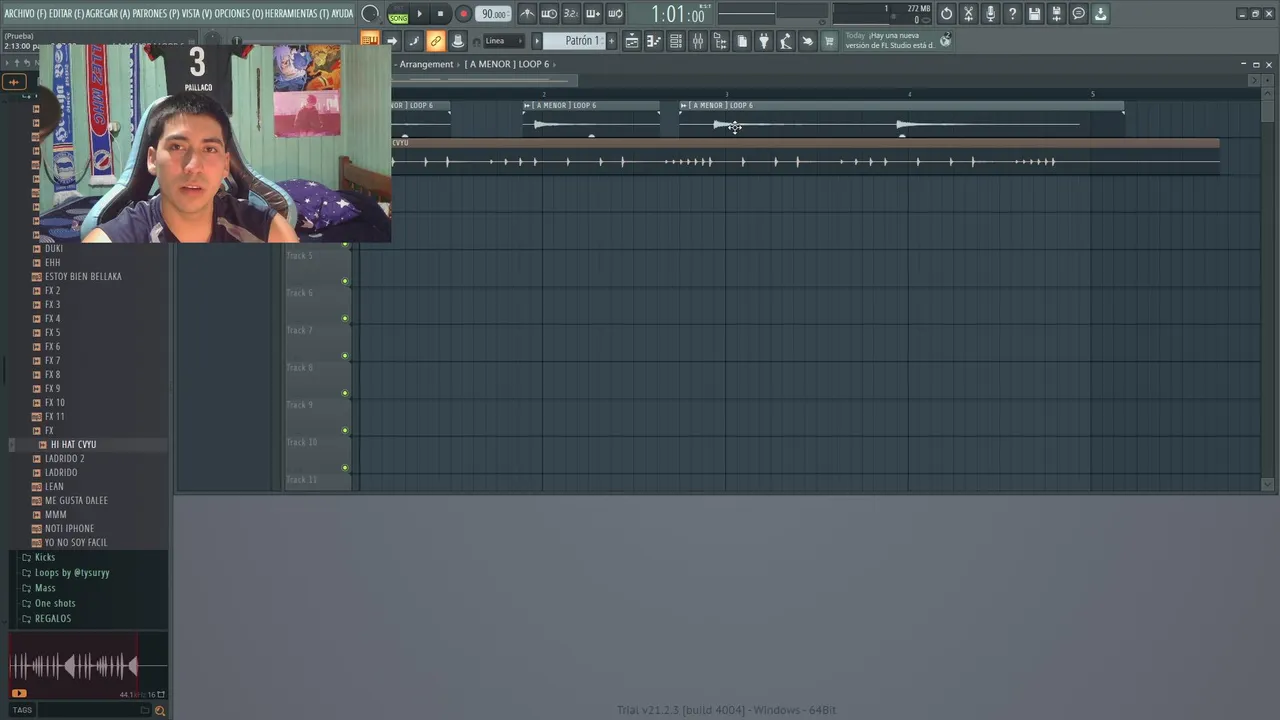The image size is (1280, 720).
Task: Select NOTI IPHONE sample in browser
Action: point(69,528)
